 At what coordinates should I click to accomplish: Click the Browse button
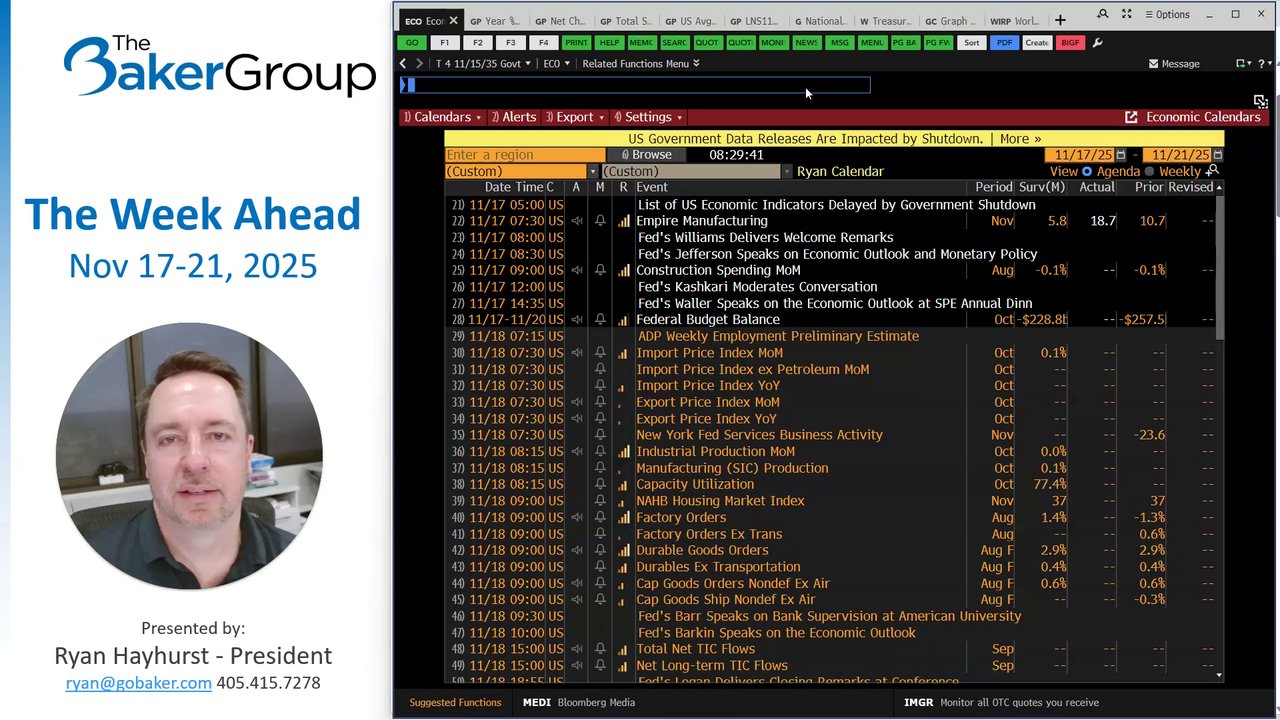click(x=646, y=155)
